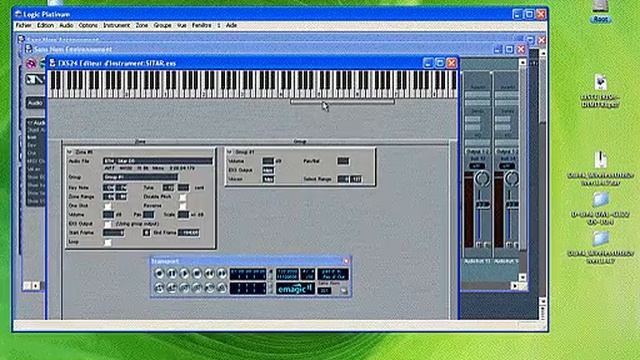Image resolution: width=640 pixels, height=360 pixels.
Task: Toggle the One Shot checkbox
Action: pos(107,206)
